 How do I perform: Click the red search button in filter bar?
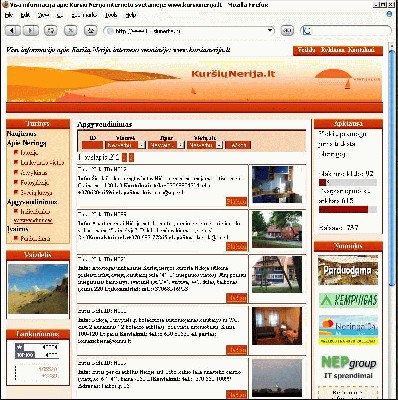[238, 145]
